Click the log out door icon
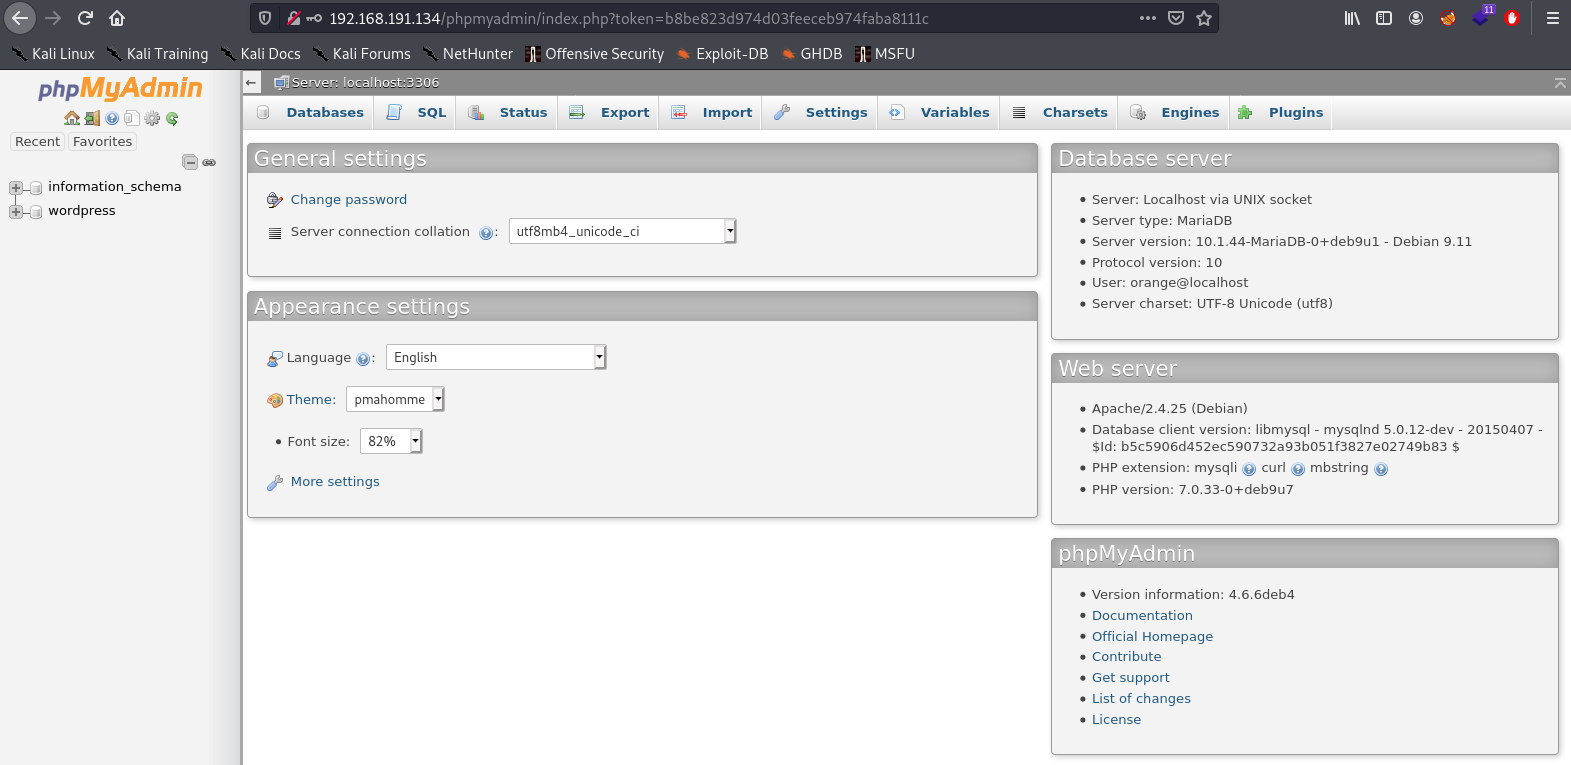Viewport: 1571px width, 765px height. (x=92, y=118)
